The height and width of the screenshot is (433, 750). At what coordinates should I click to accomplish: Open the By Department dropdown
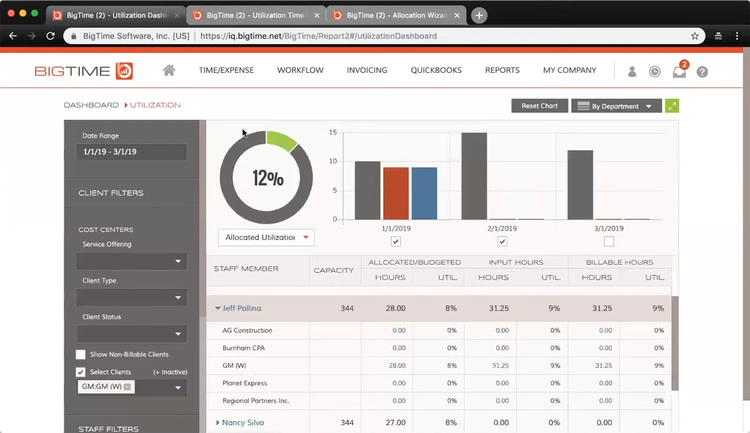click(x=616, y=106)
